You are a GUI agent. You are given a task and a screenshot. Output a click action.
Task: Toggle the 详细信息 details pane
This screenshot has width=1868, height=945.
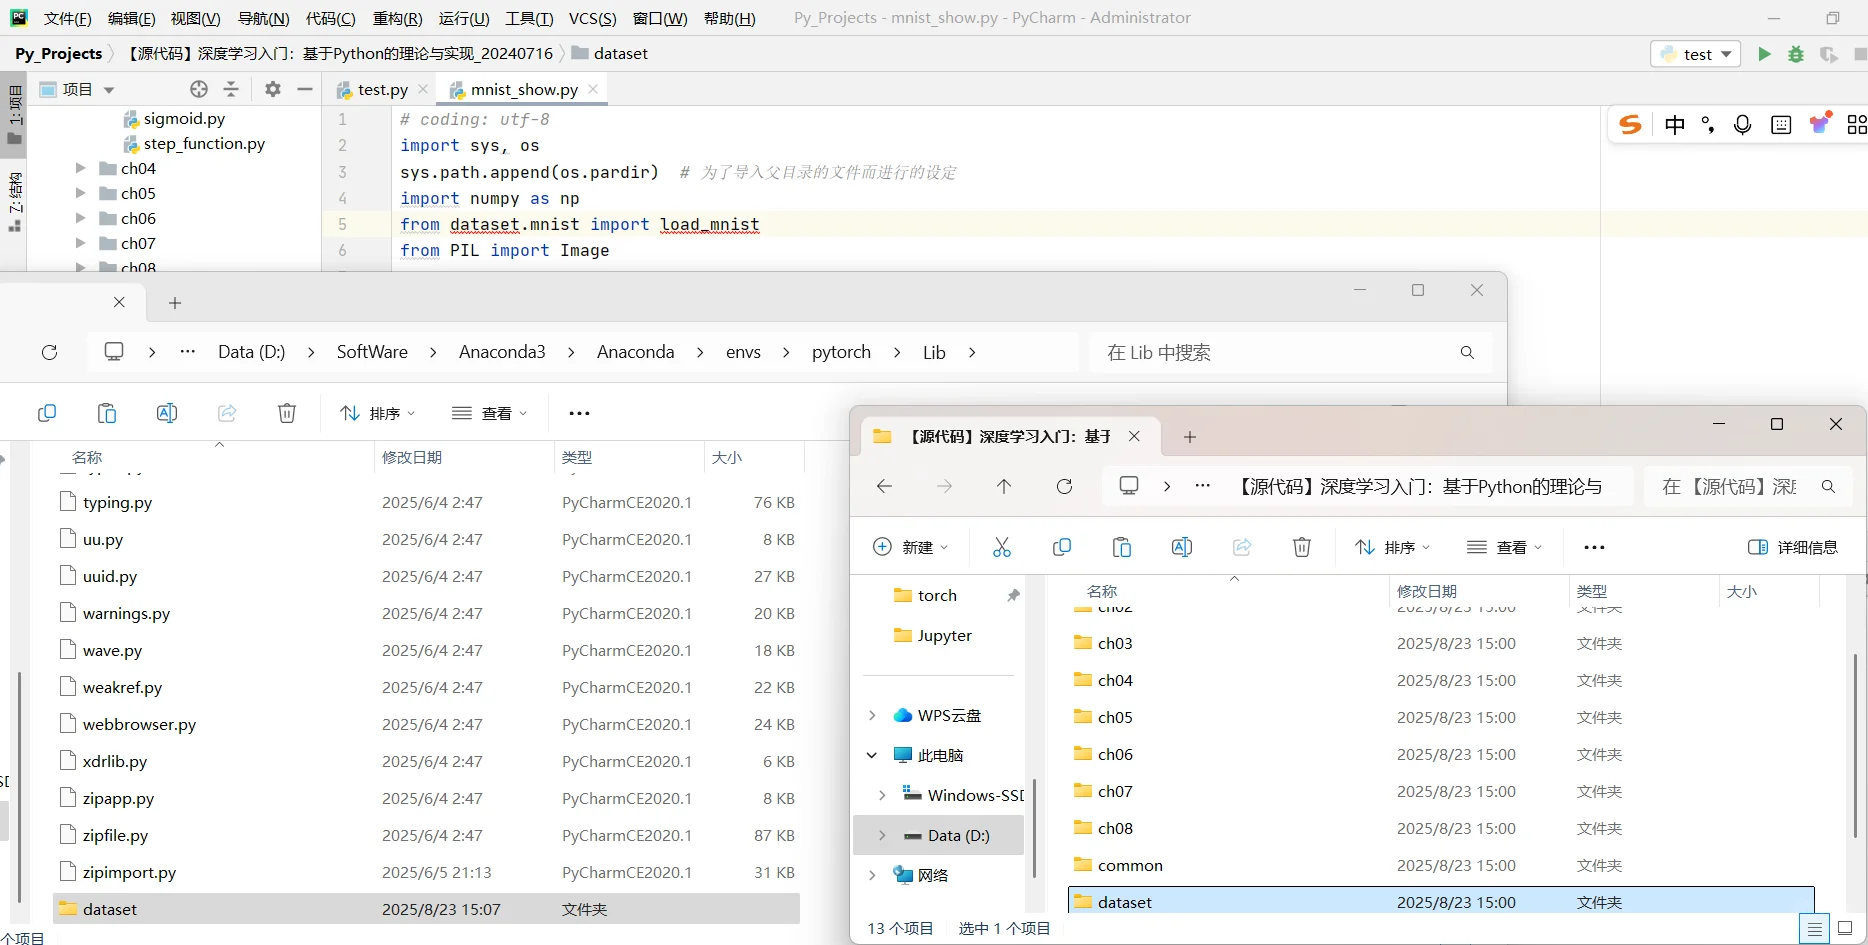(1793, 547)
